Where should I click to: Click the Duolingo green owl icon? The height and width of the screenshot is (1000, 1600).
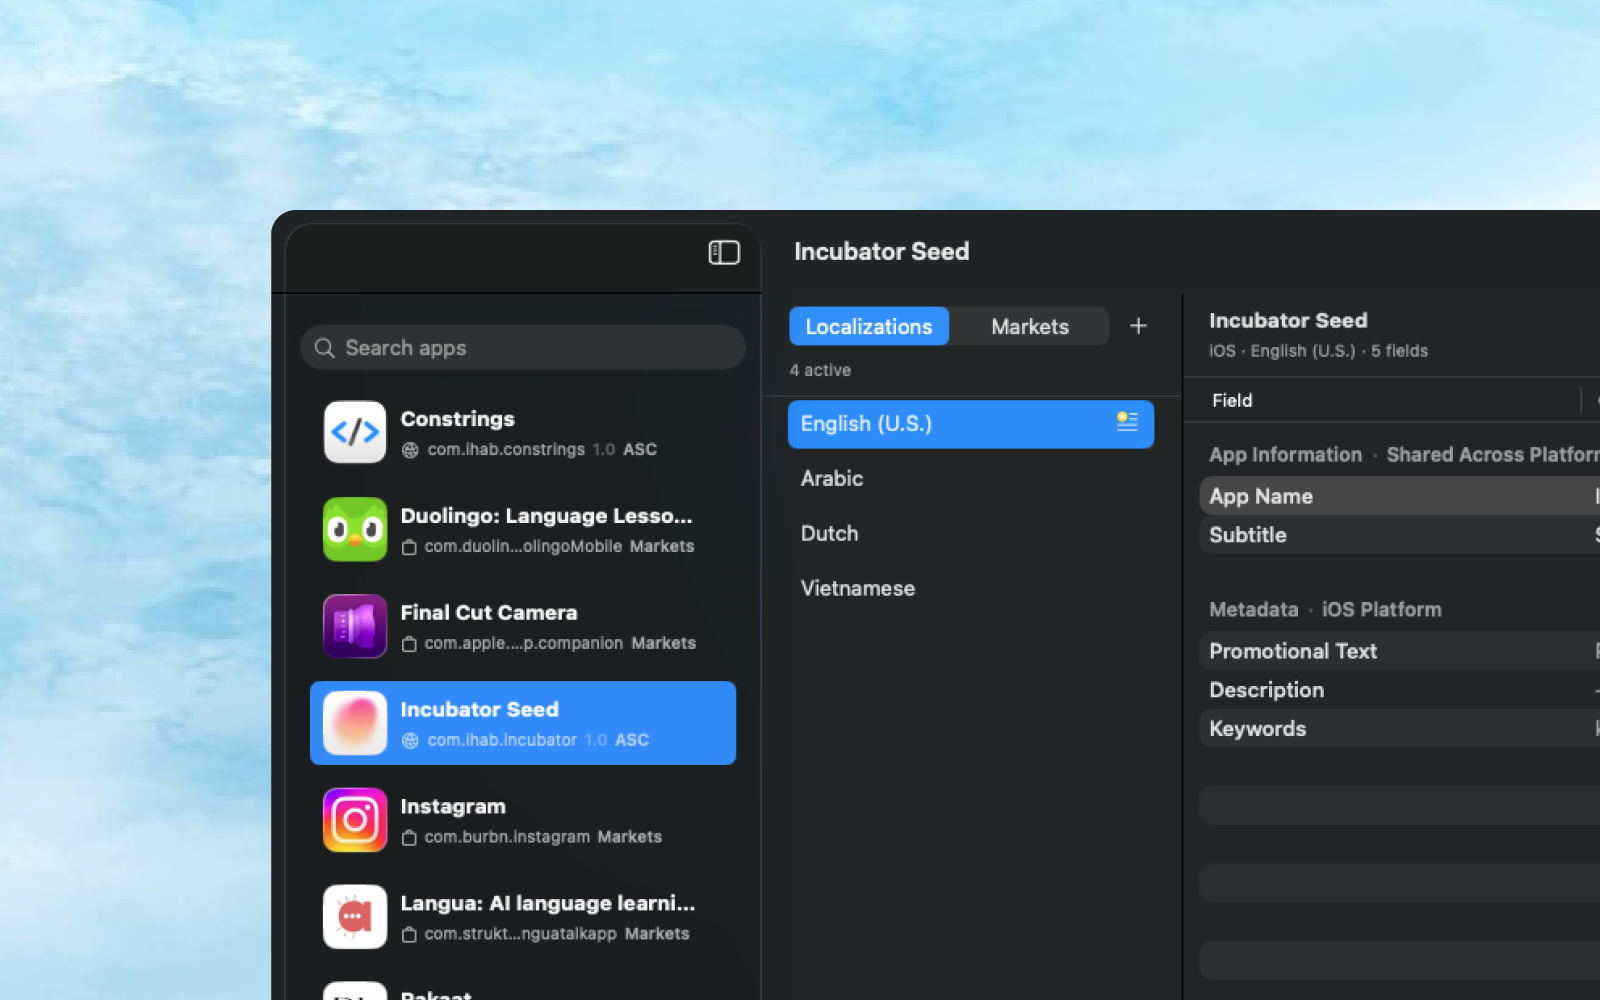coord(355,529)
